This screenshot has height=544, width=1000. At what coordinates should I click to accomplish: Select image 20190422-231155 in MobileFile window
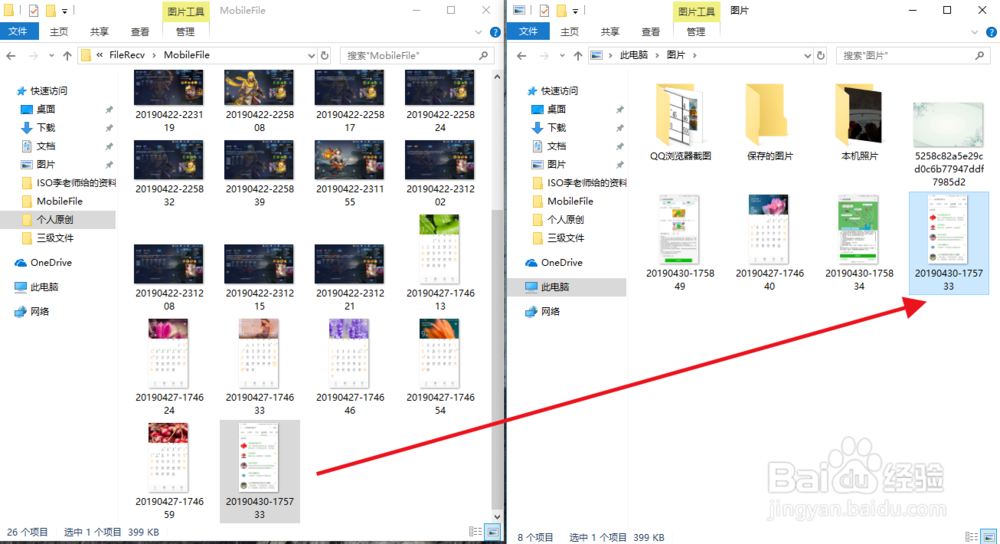click(349, 174)
